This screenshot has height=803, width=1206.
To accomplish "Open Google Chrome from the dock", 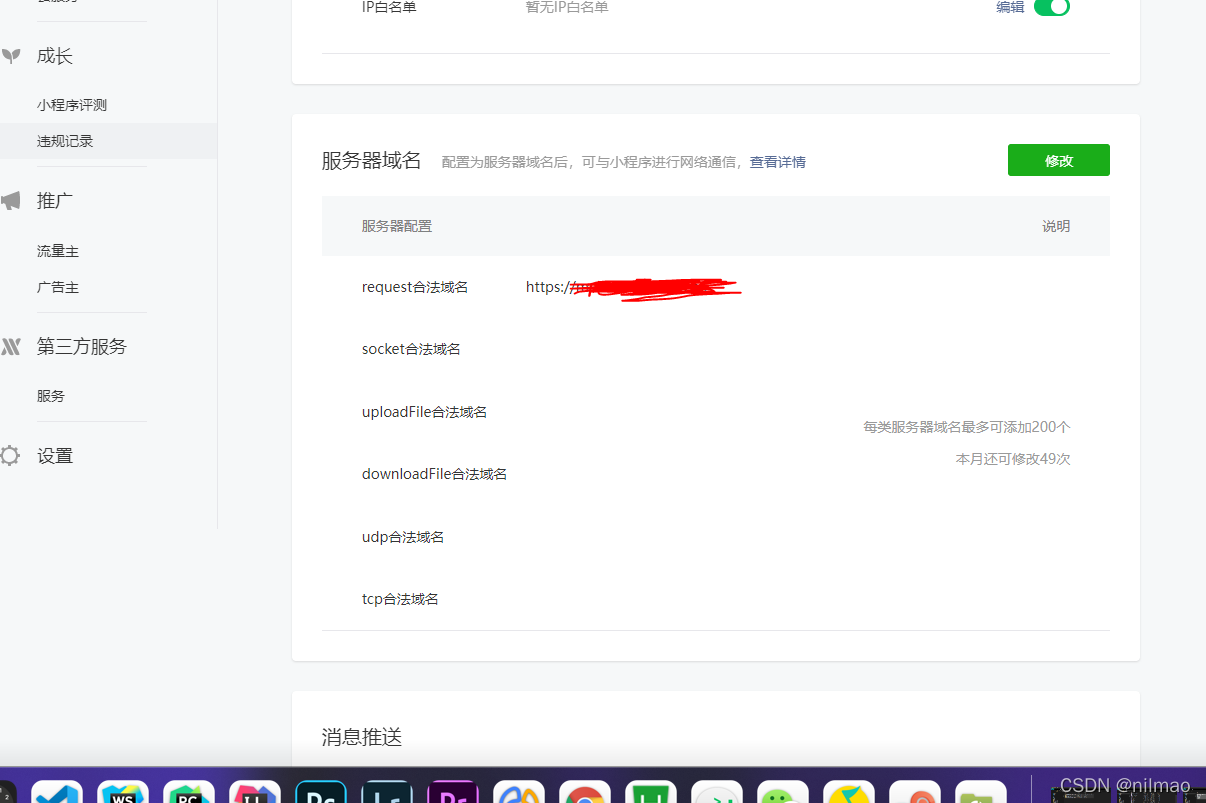I will pyautogui.click(x=585, y=795).
